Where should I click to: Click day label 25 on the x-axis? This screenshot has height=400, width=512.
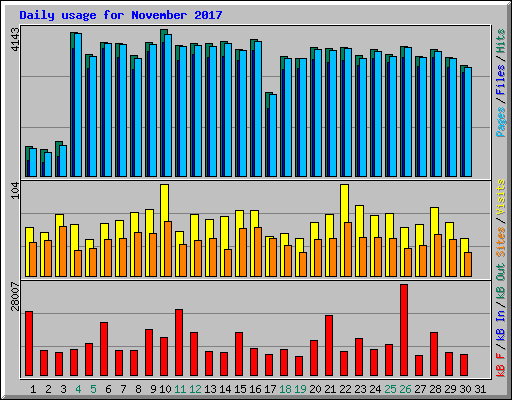click(x=390, y=389)
